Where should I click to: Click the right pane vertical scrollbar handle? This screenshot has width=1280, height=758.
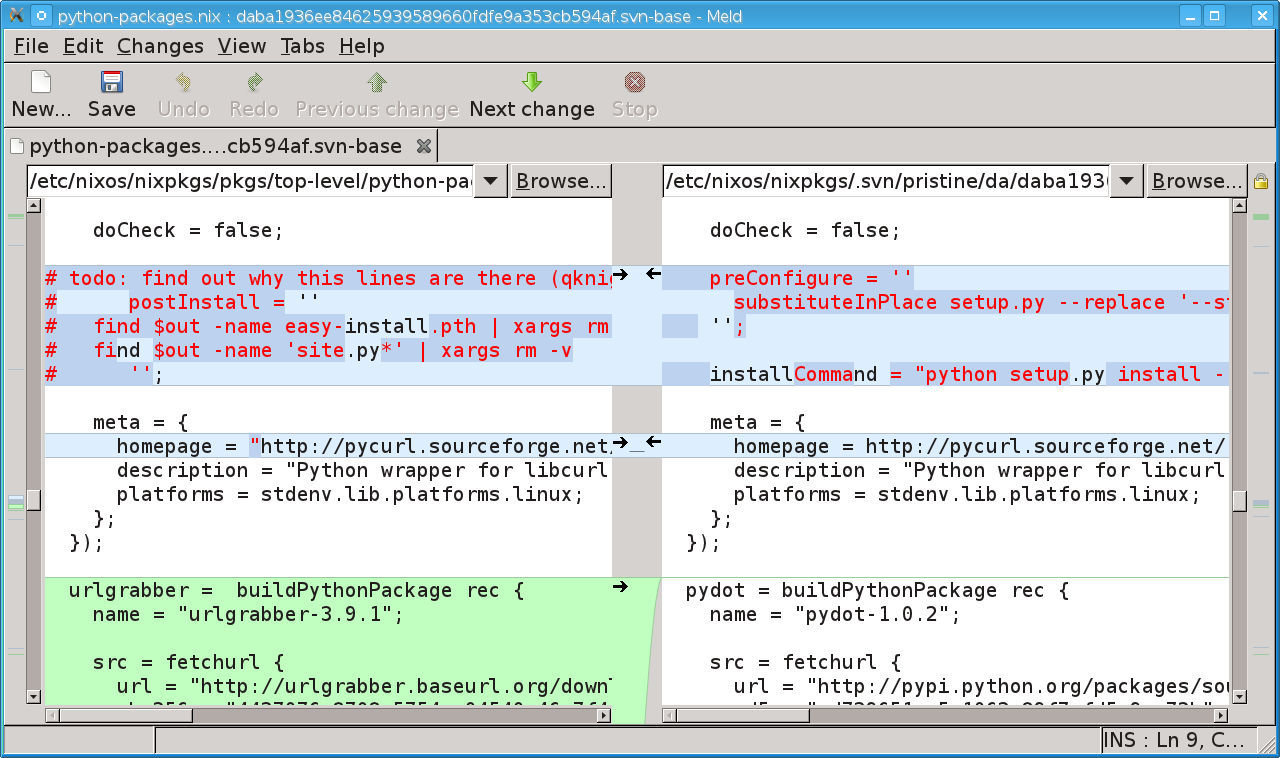point(1240,500)
